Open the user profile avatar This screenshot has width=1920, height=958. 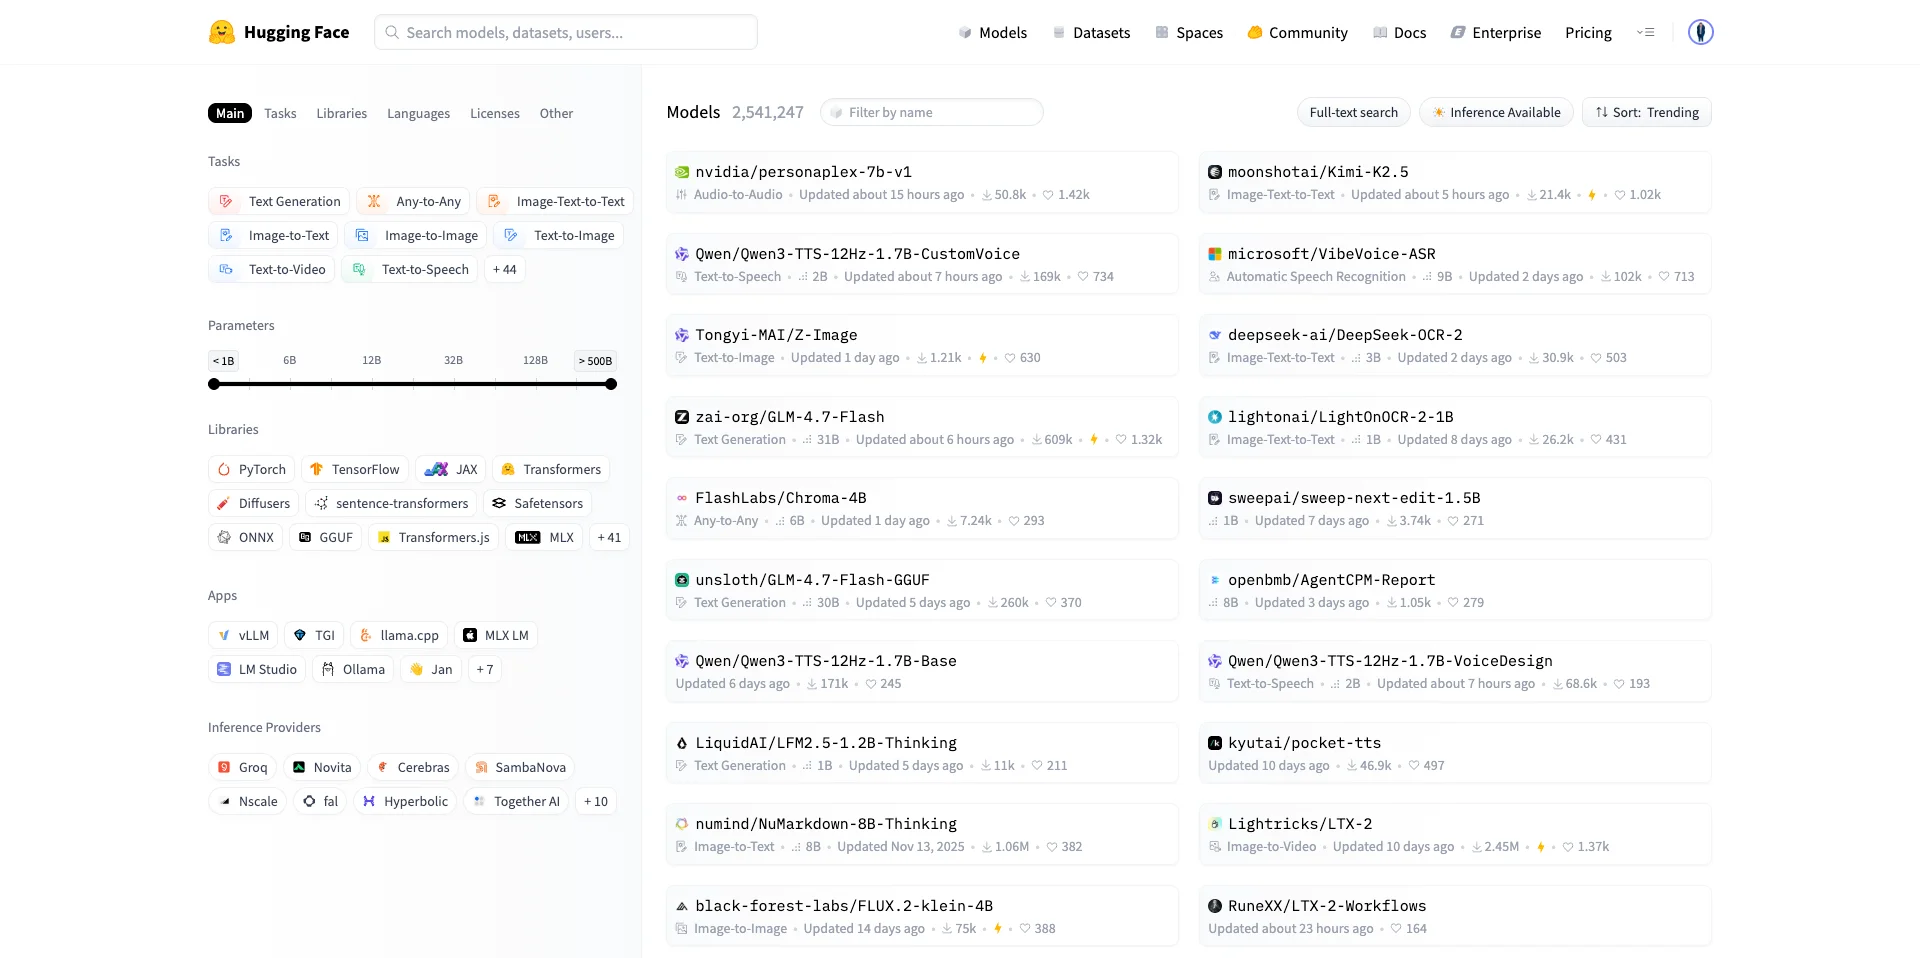pos(1700,32)
